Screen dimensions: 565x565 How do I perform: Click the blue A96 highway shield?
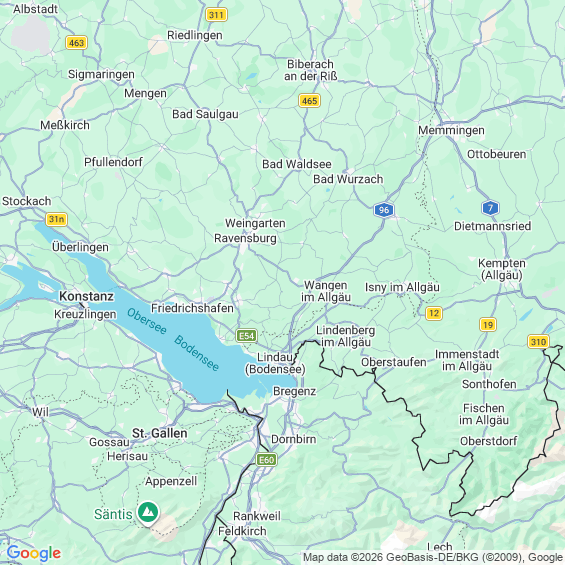point(384,210)
